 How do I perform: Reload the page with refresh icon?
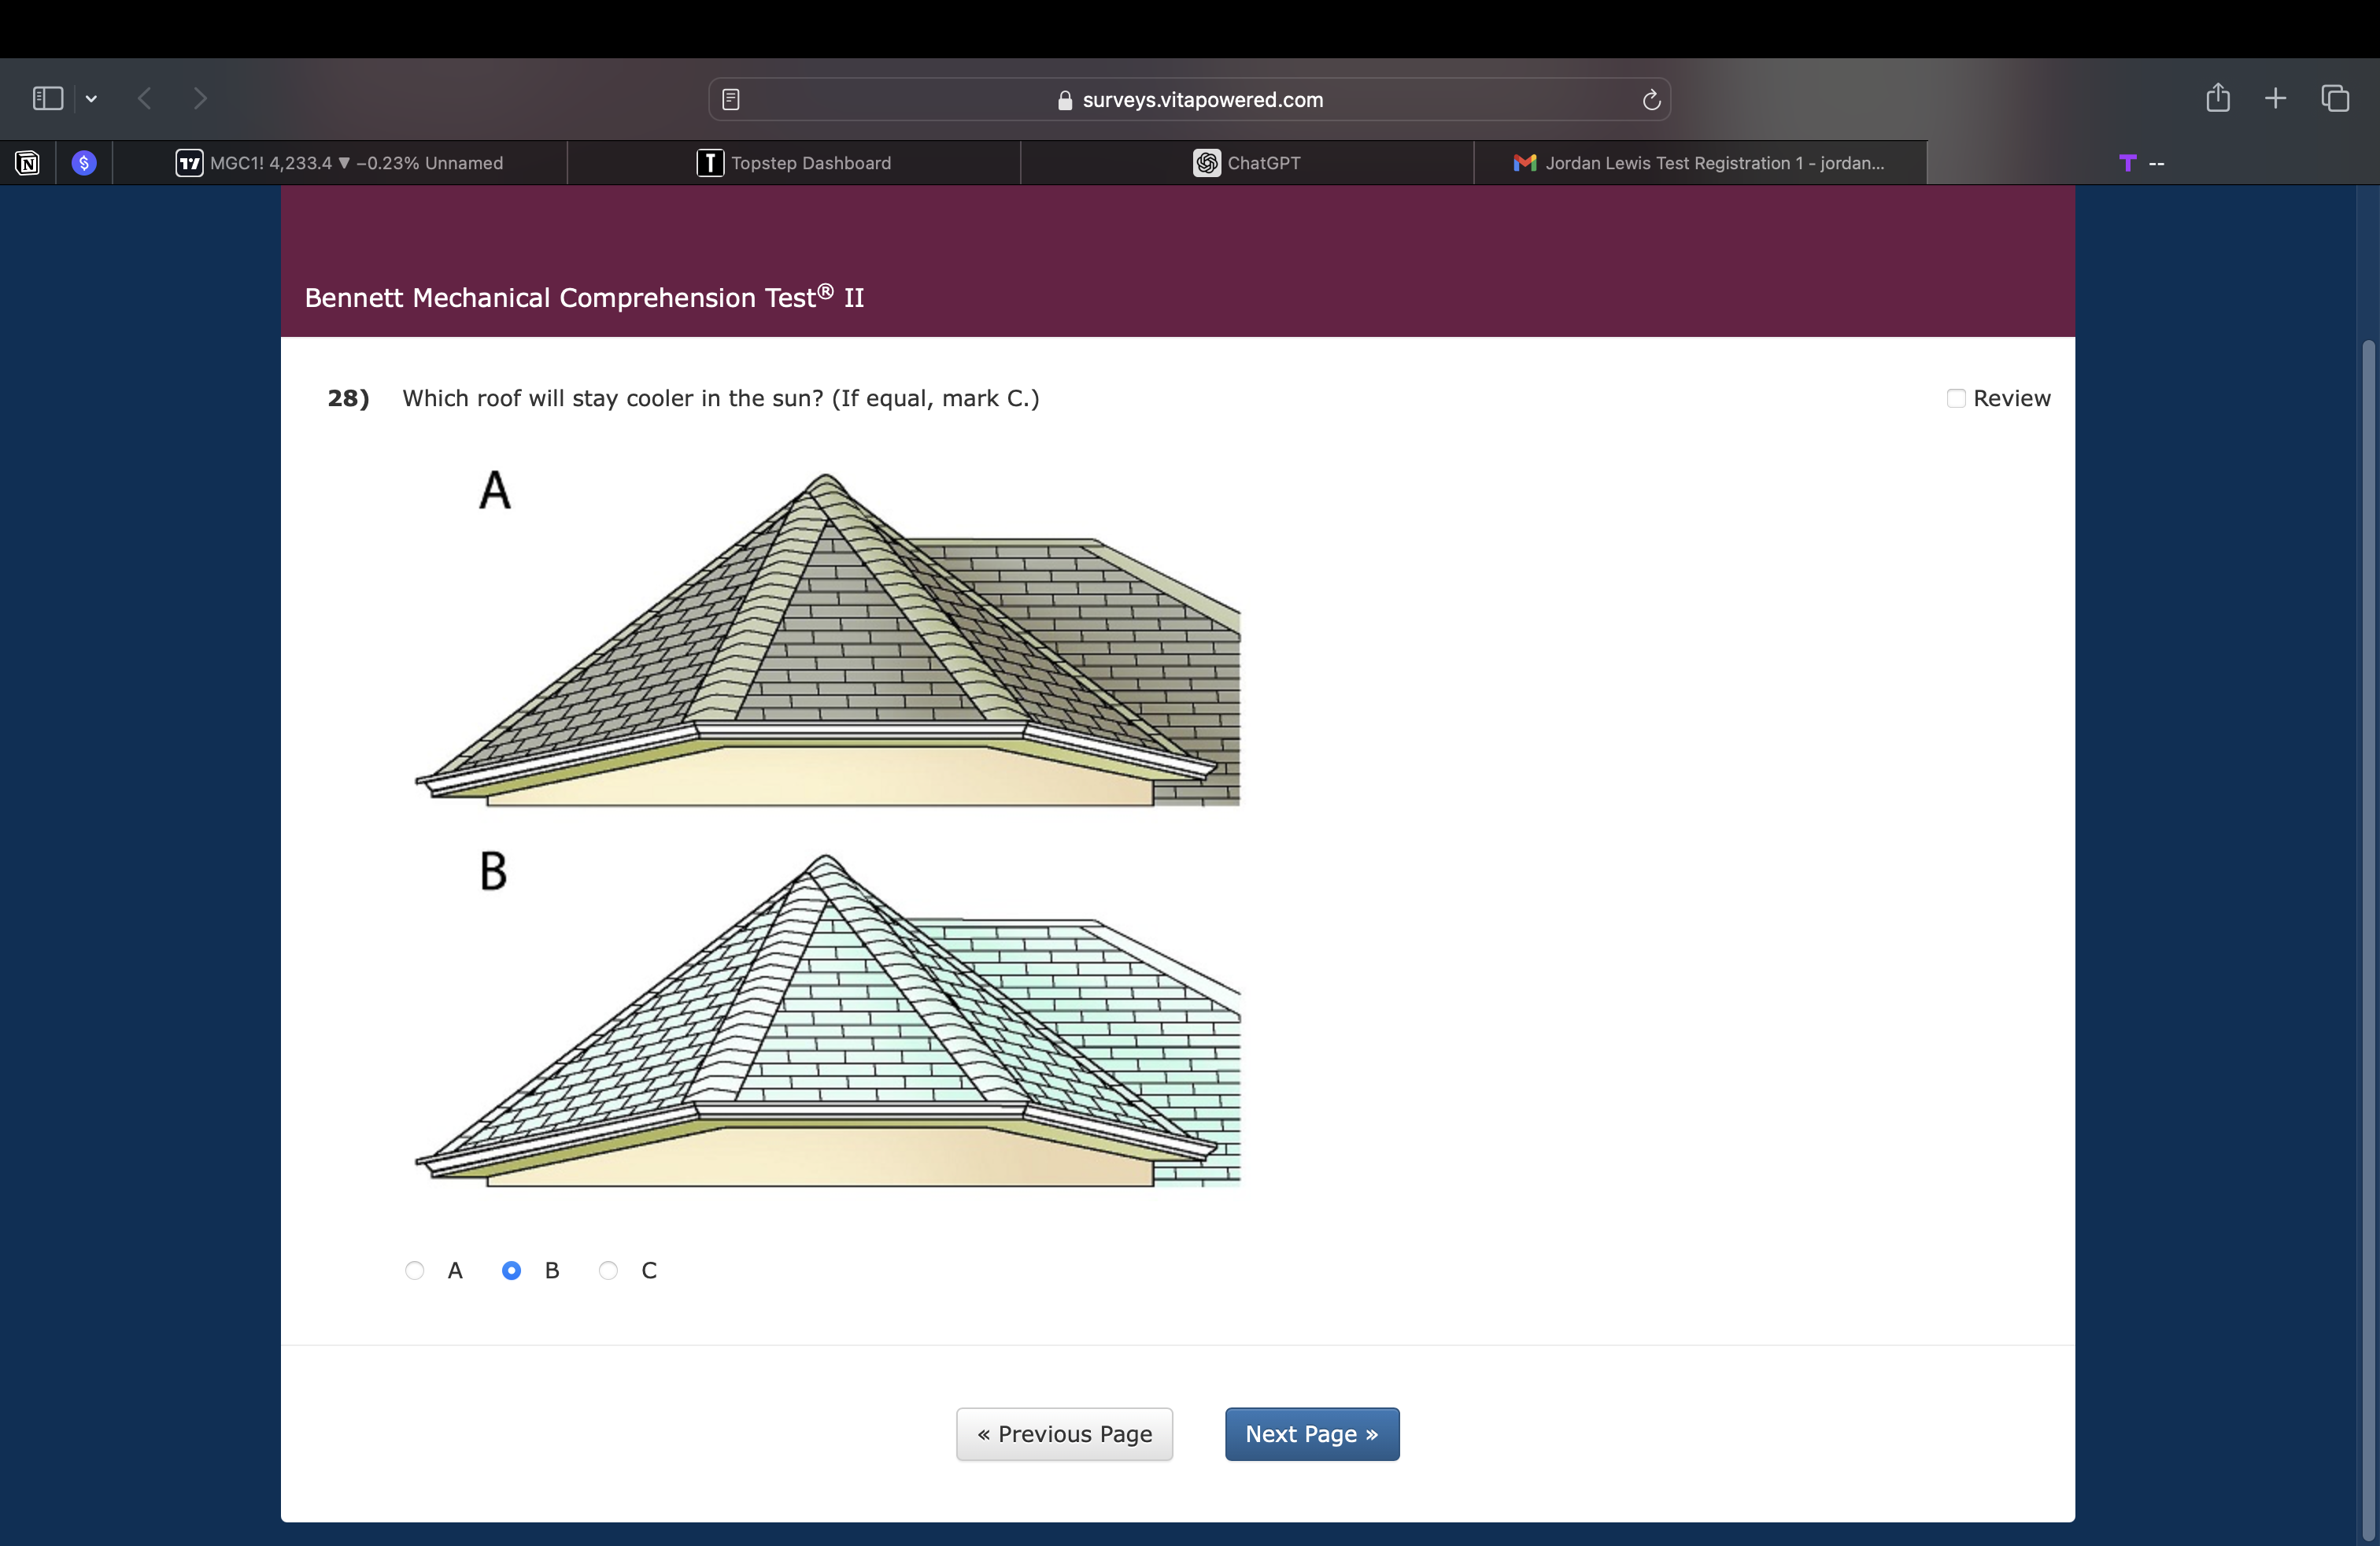click(x=1651, y=99)
